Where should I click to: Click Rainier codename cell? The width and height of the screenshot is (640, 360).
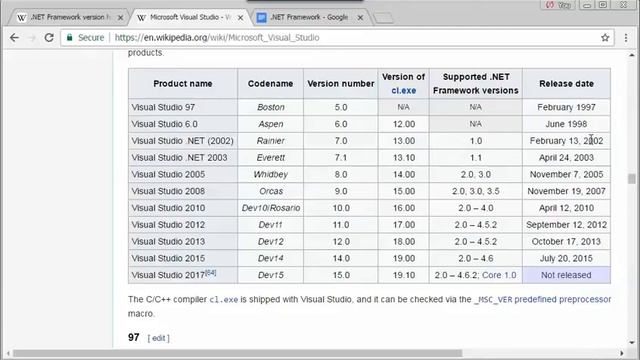270,141
